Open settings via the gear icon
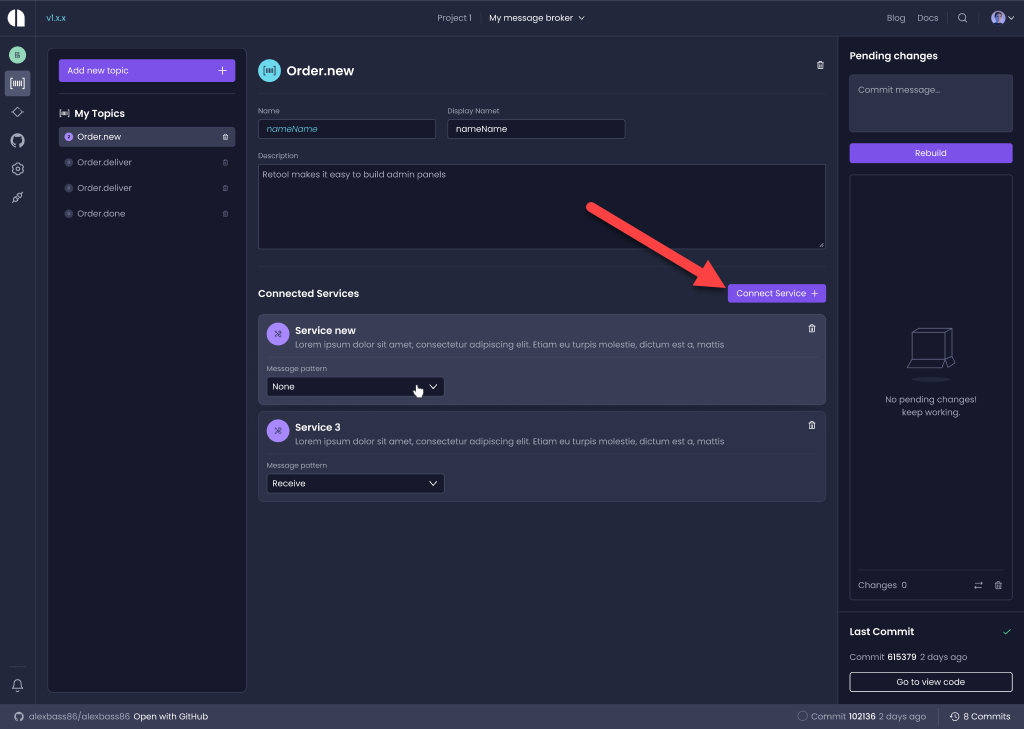This screenshot has height=729, width=1024. (16, 169)
